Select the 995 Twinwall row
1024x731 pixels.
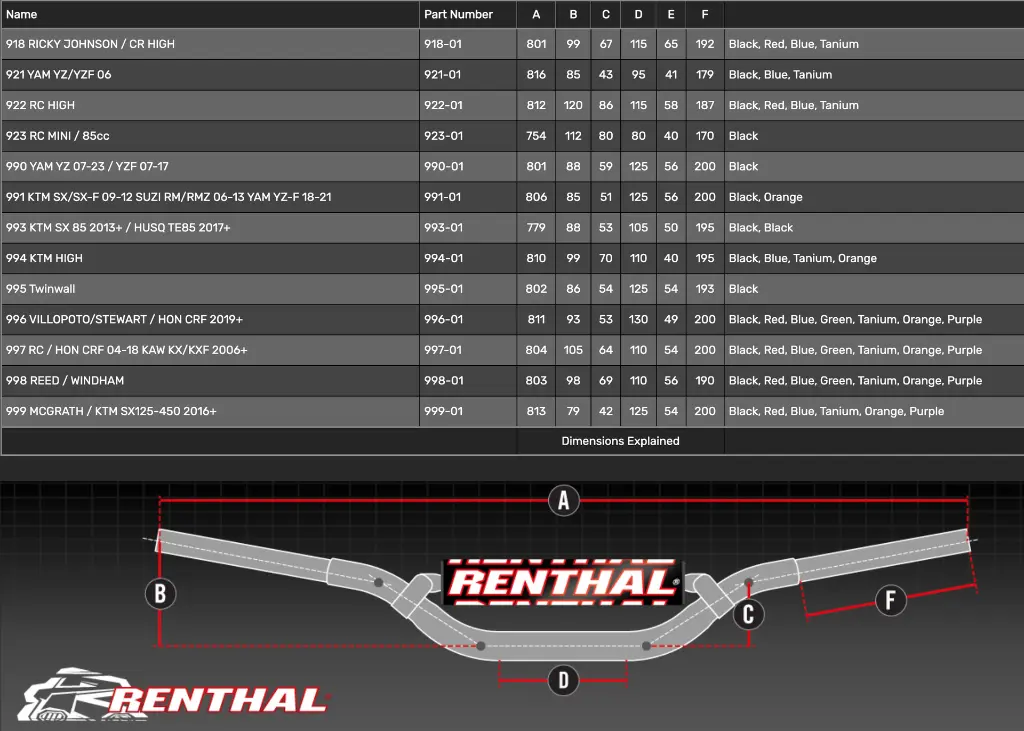pos(512,289)
